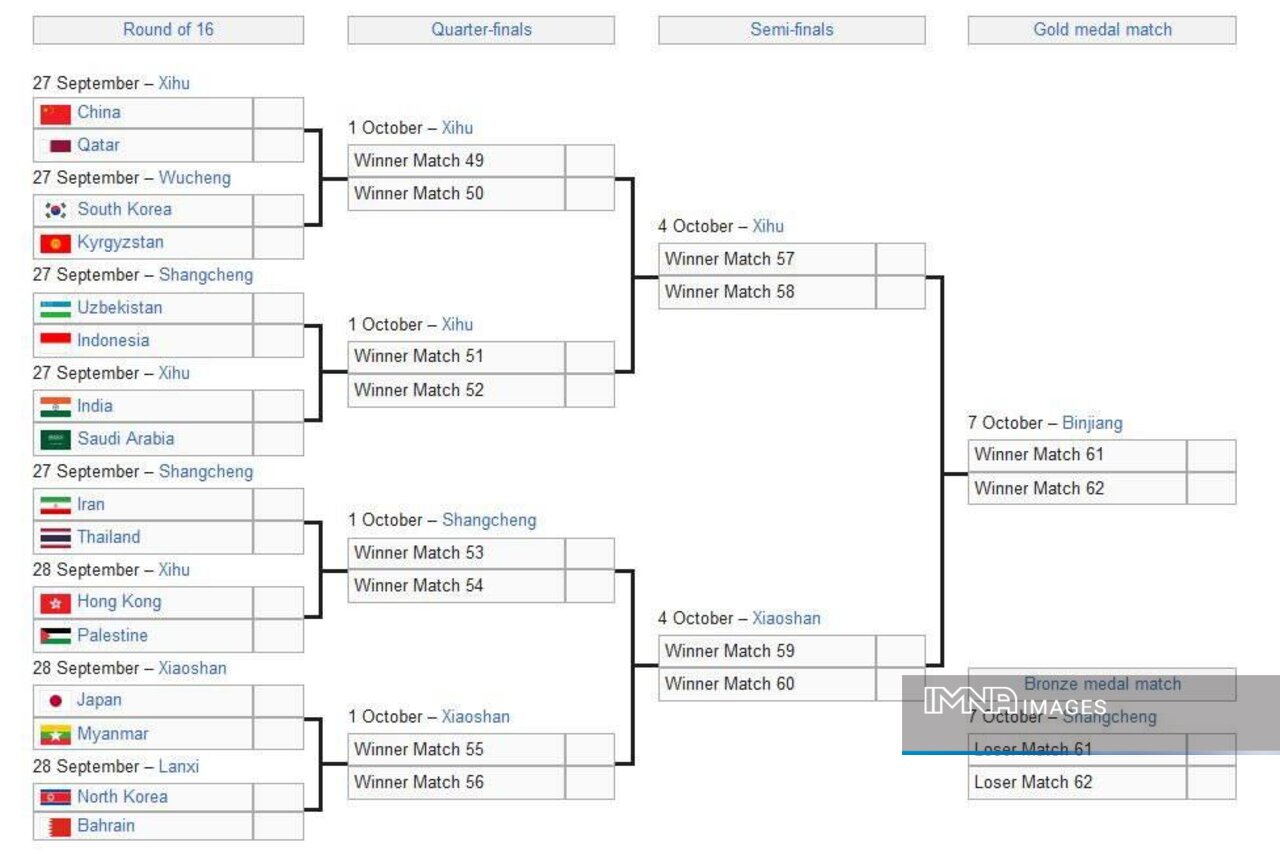
Task: Click the South Korea flag icon
Action: (x=55, y=210)
